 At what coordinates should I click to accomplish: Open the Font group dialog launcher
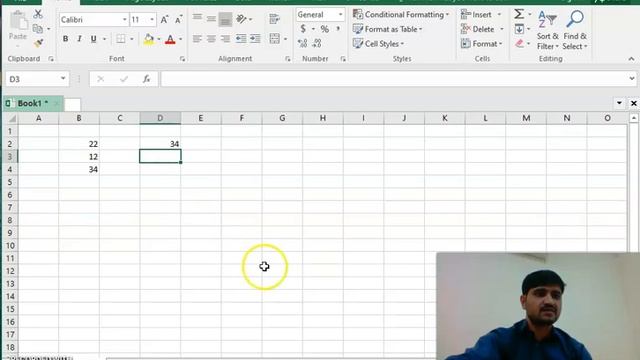click(x=182, y=59)
